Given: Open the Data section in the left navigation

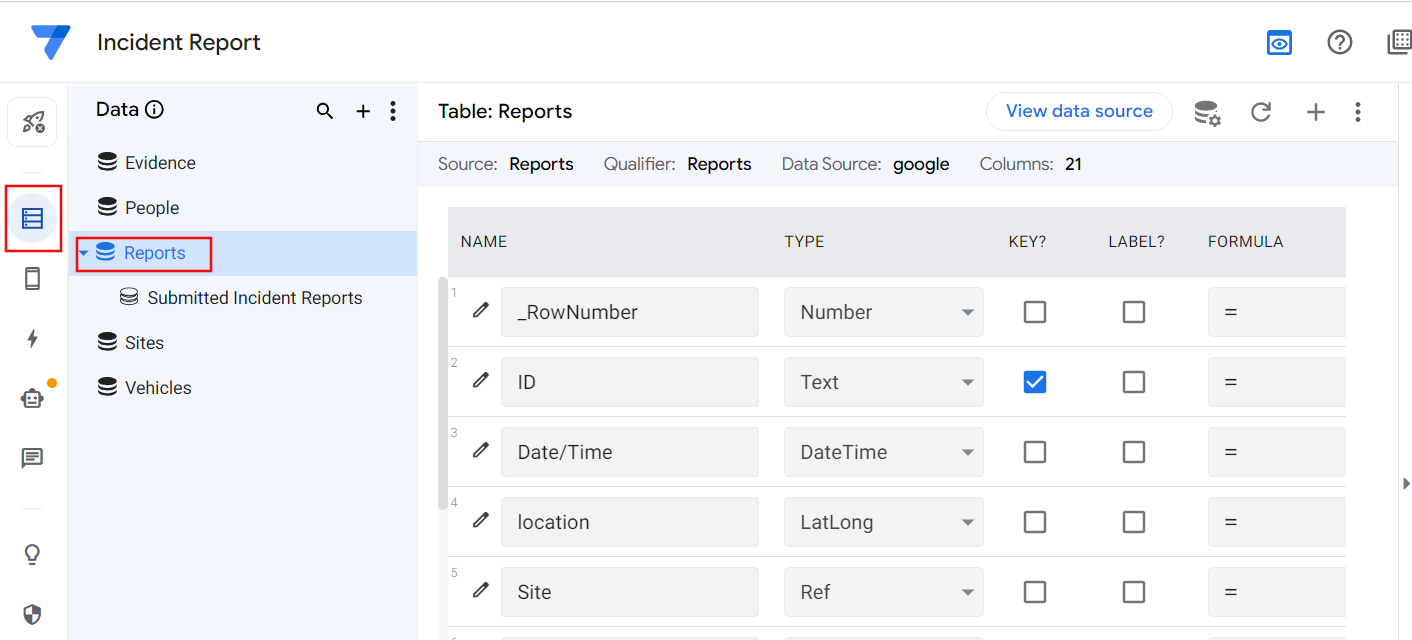Looking at the screenshot, I should pos(33,218).
